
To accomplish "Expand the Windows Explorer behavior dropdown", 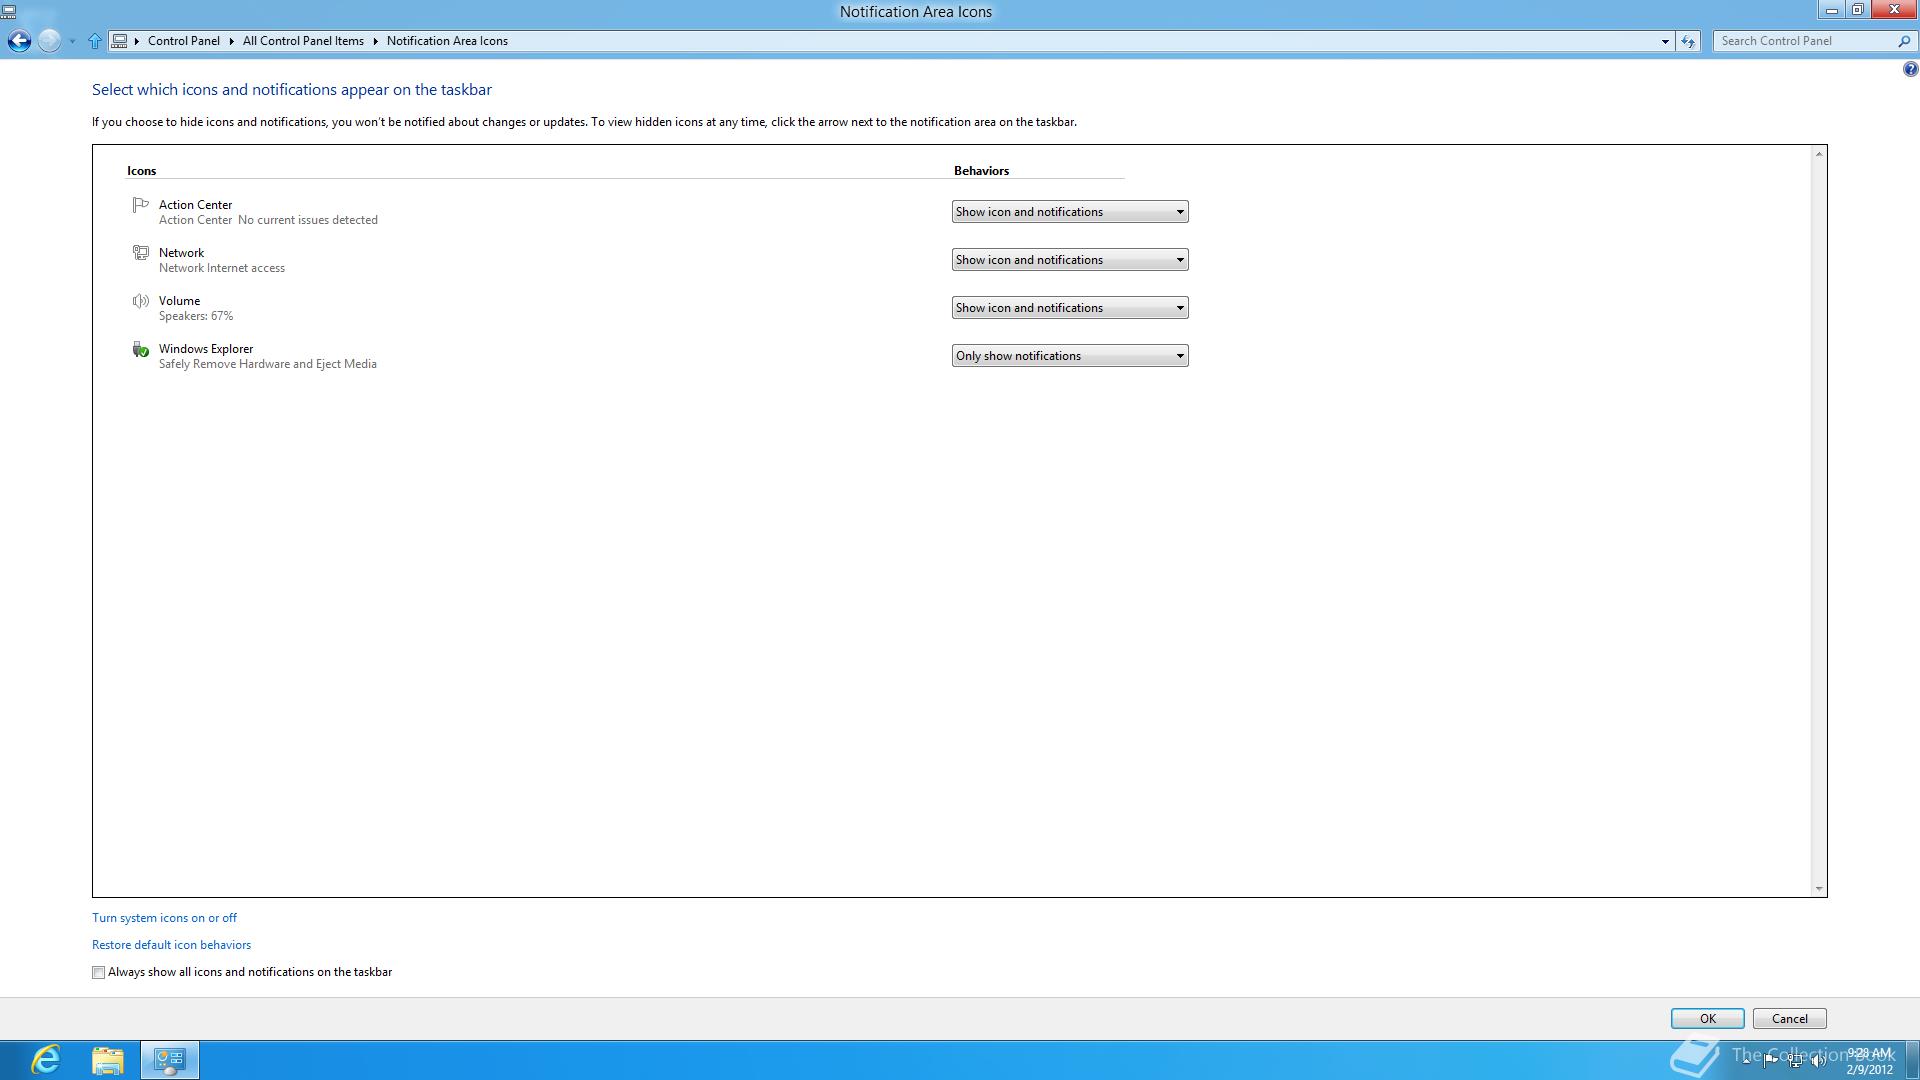I will click(x=1069, y=356).
